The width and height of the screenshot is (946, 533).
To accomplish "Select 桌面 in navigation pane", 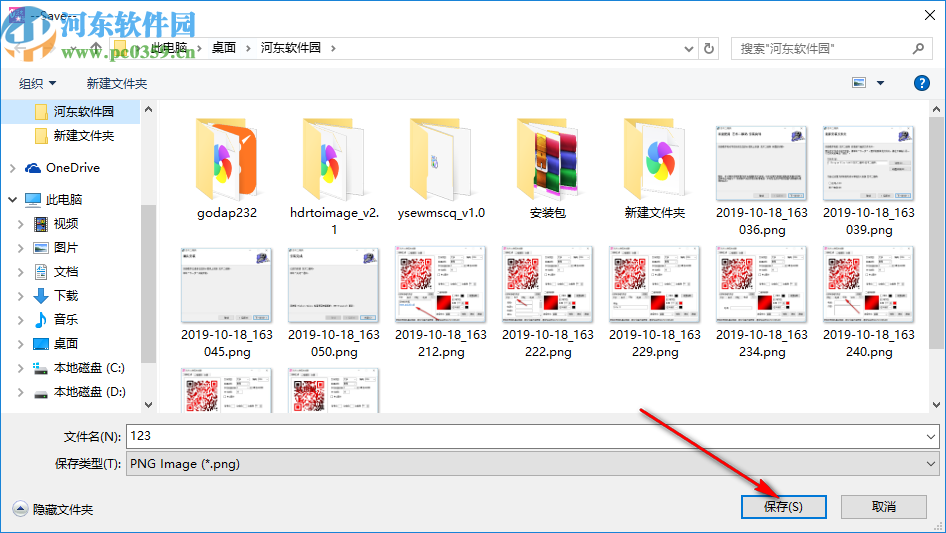I will (66, 343).
